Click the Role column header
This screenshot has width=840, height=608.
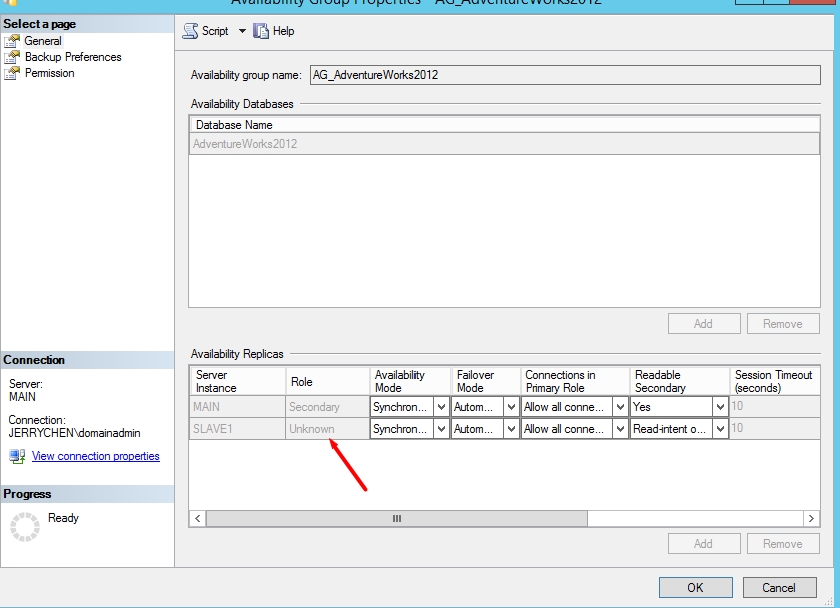(x=327, y=381)
